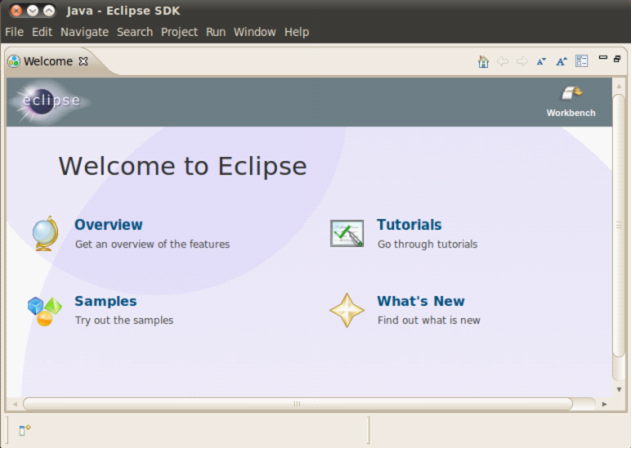Go to Workbench via arrow icon
The image size is (632, 449).
coord(572,93)
